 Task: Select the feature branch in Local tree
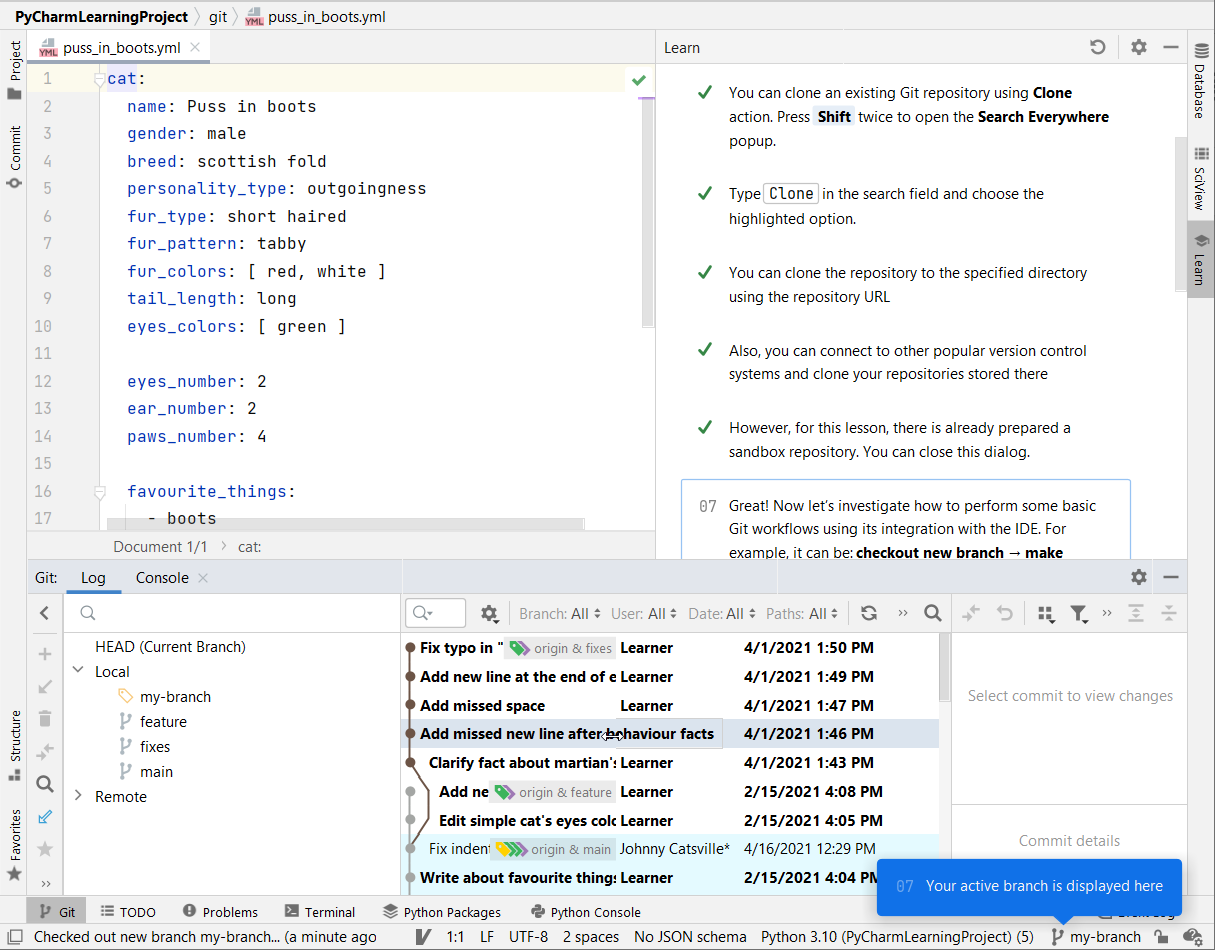163,722
